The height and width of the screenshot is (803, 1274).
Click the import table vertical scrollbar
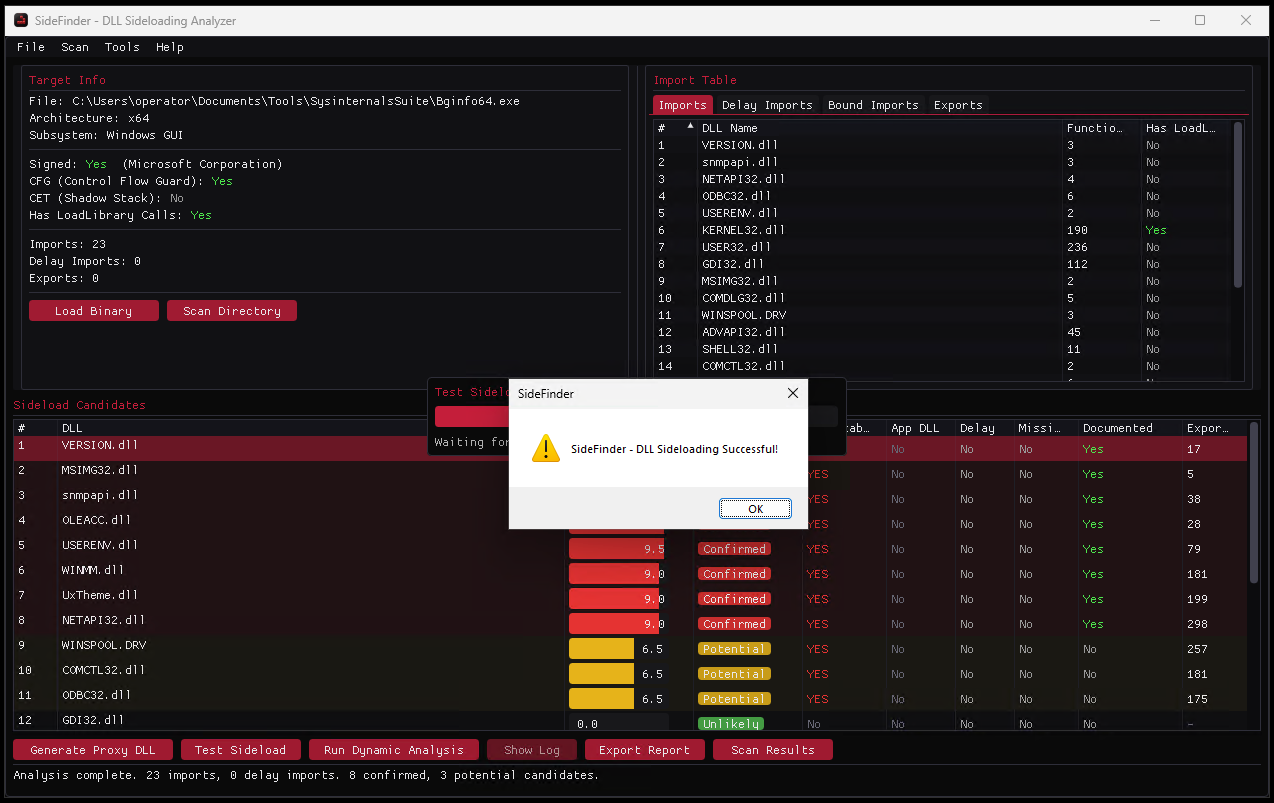coord(1238,204)
